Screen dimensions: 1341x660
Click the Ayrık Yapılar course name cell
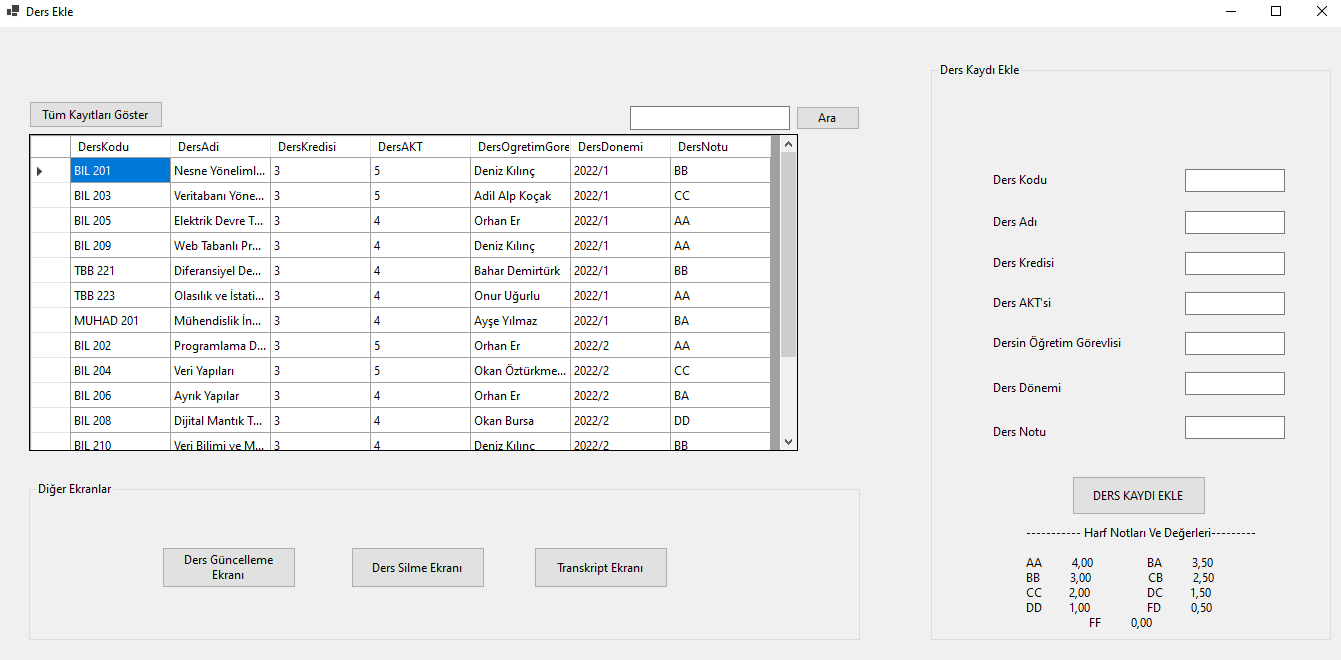tap(220, 396)
